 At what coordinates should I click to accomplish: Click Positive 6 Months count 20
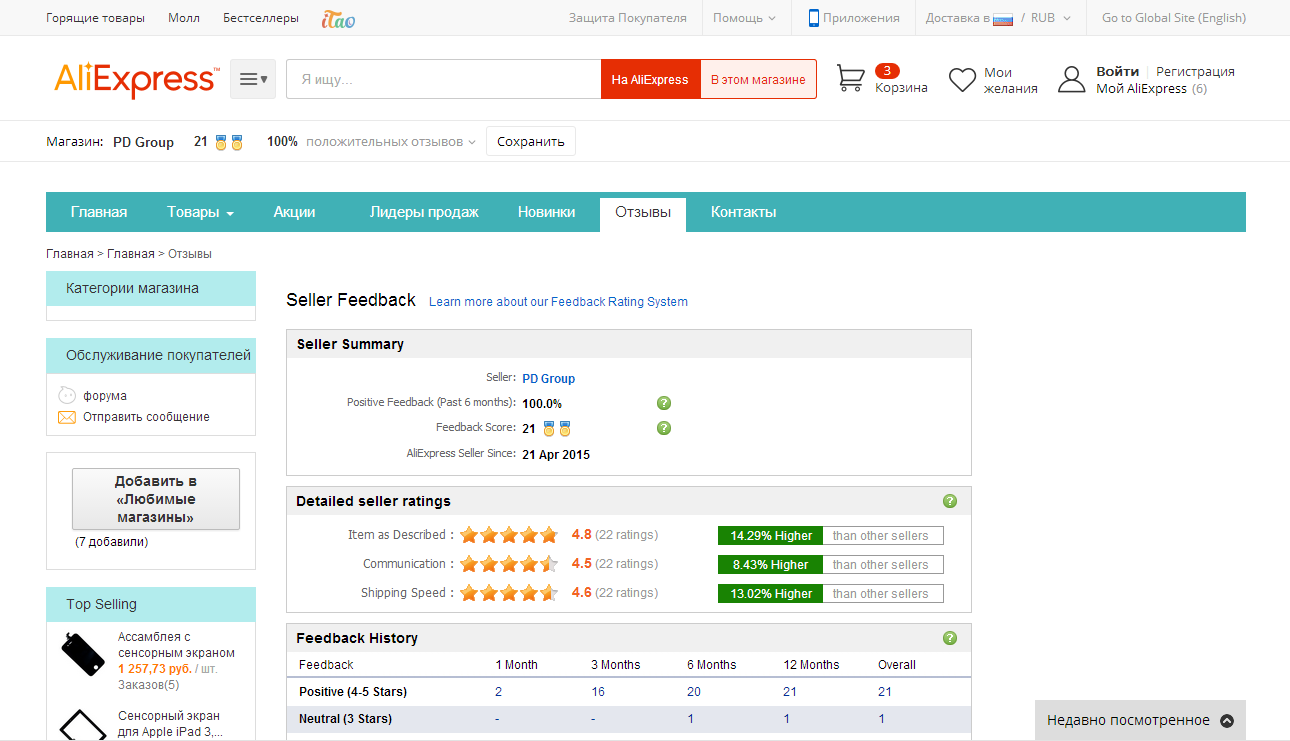(x=694, y=691)
